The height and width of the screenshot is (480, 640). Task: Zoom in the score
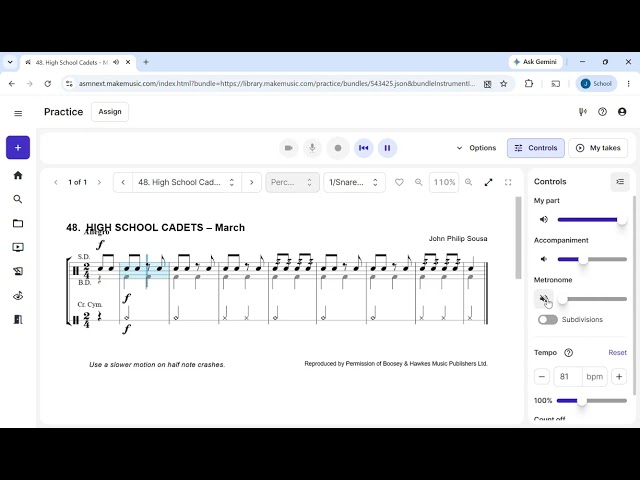tap(469, 182)
